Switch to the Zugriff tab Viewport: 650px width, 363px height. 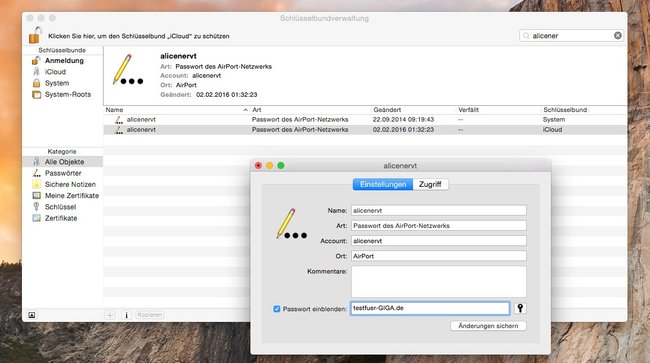430,184
